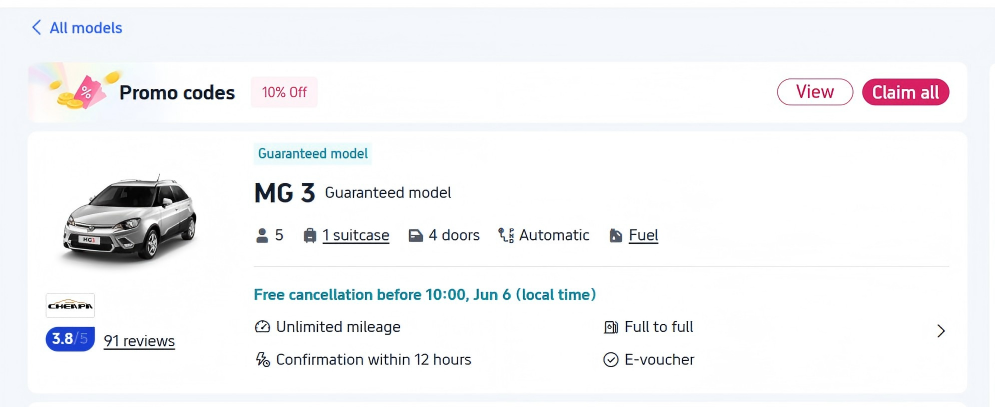Click the Confirmation within 12 hours lightning icon

tap(262, 360)
